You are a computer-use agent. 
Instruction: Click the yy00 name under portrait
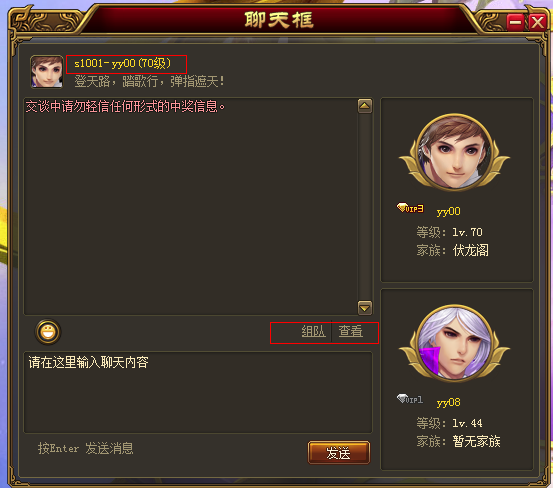(x=448, y=212)
